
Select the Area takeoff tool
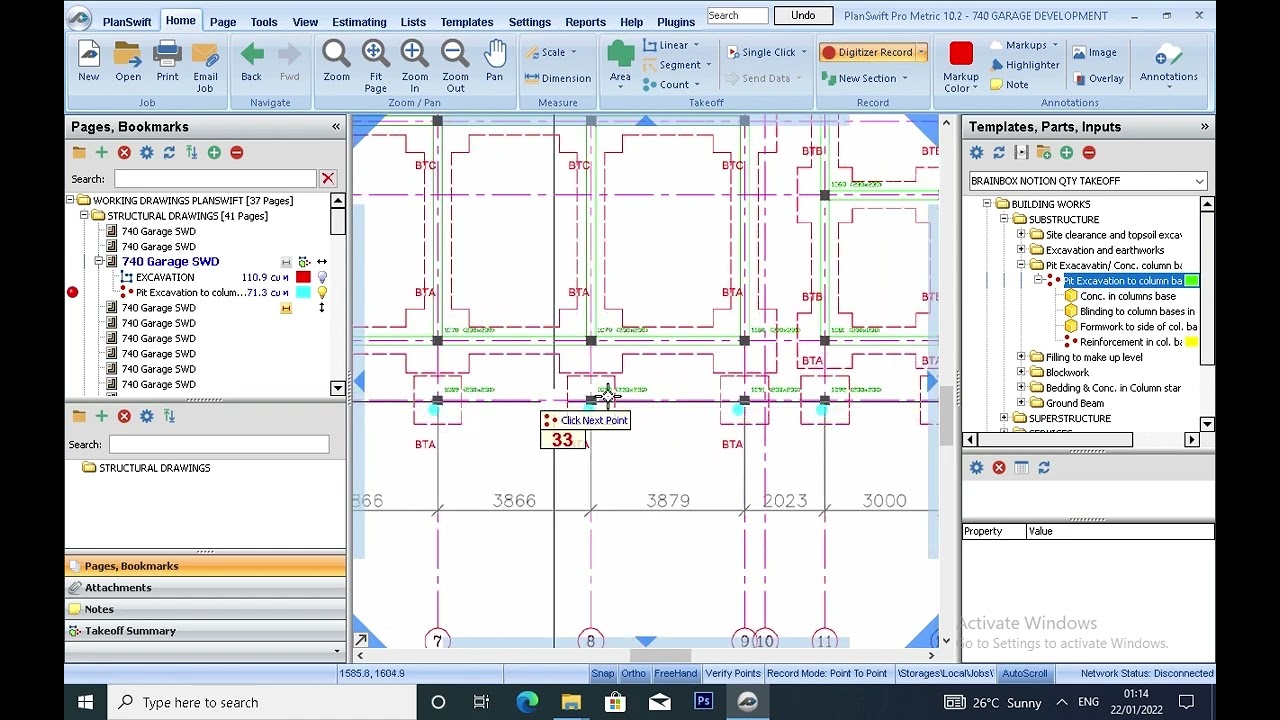(x=620, y=62)
